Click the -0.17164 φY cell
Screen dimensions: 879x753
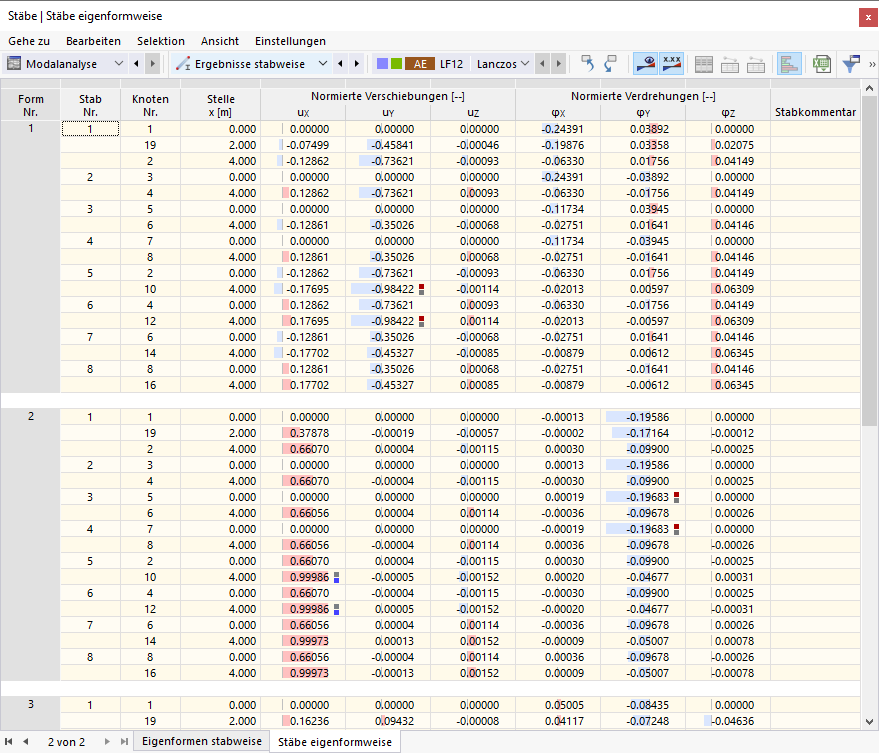(x=643, y=433)
